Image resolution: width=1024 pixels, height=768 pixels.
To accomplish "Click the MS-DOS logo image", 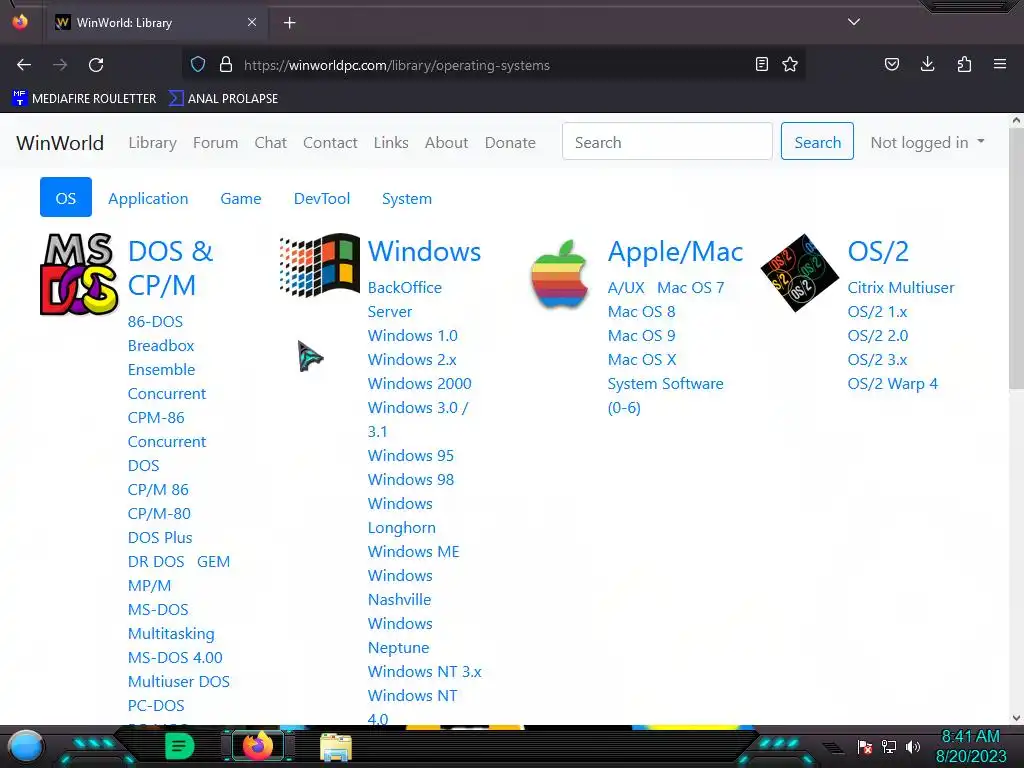I will tap(79, 274).
